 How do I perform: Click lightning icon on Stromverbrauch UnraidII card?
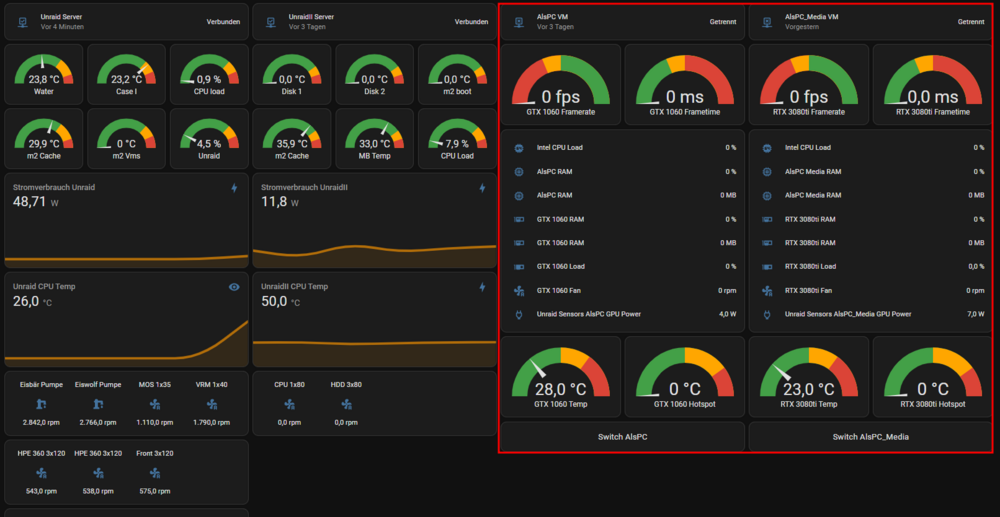(482, 188)
